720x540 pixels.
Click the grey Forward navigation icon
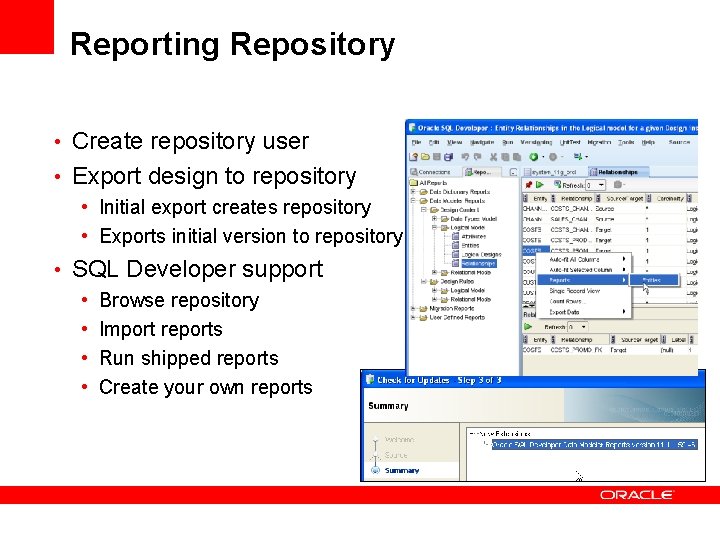pyautogui.click(x=553, y=157)
